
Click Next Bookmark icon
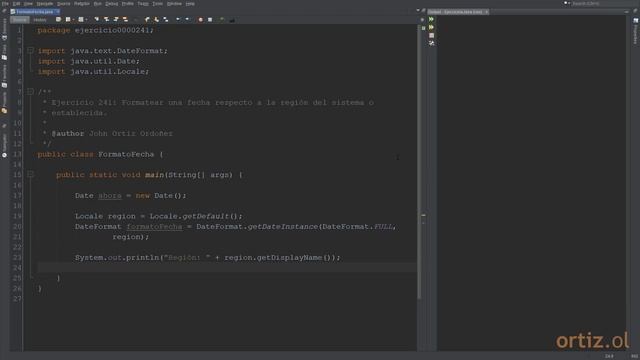156,19
